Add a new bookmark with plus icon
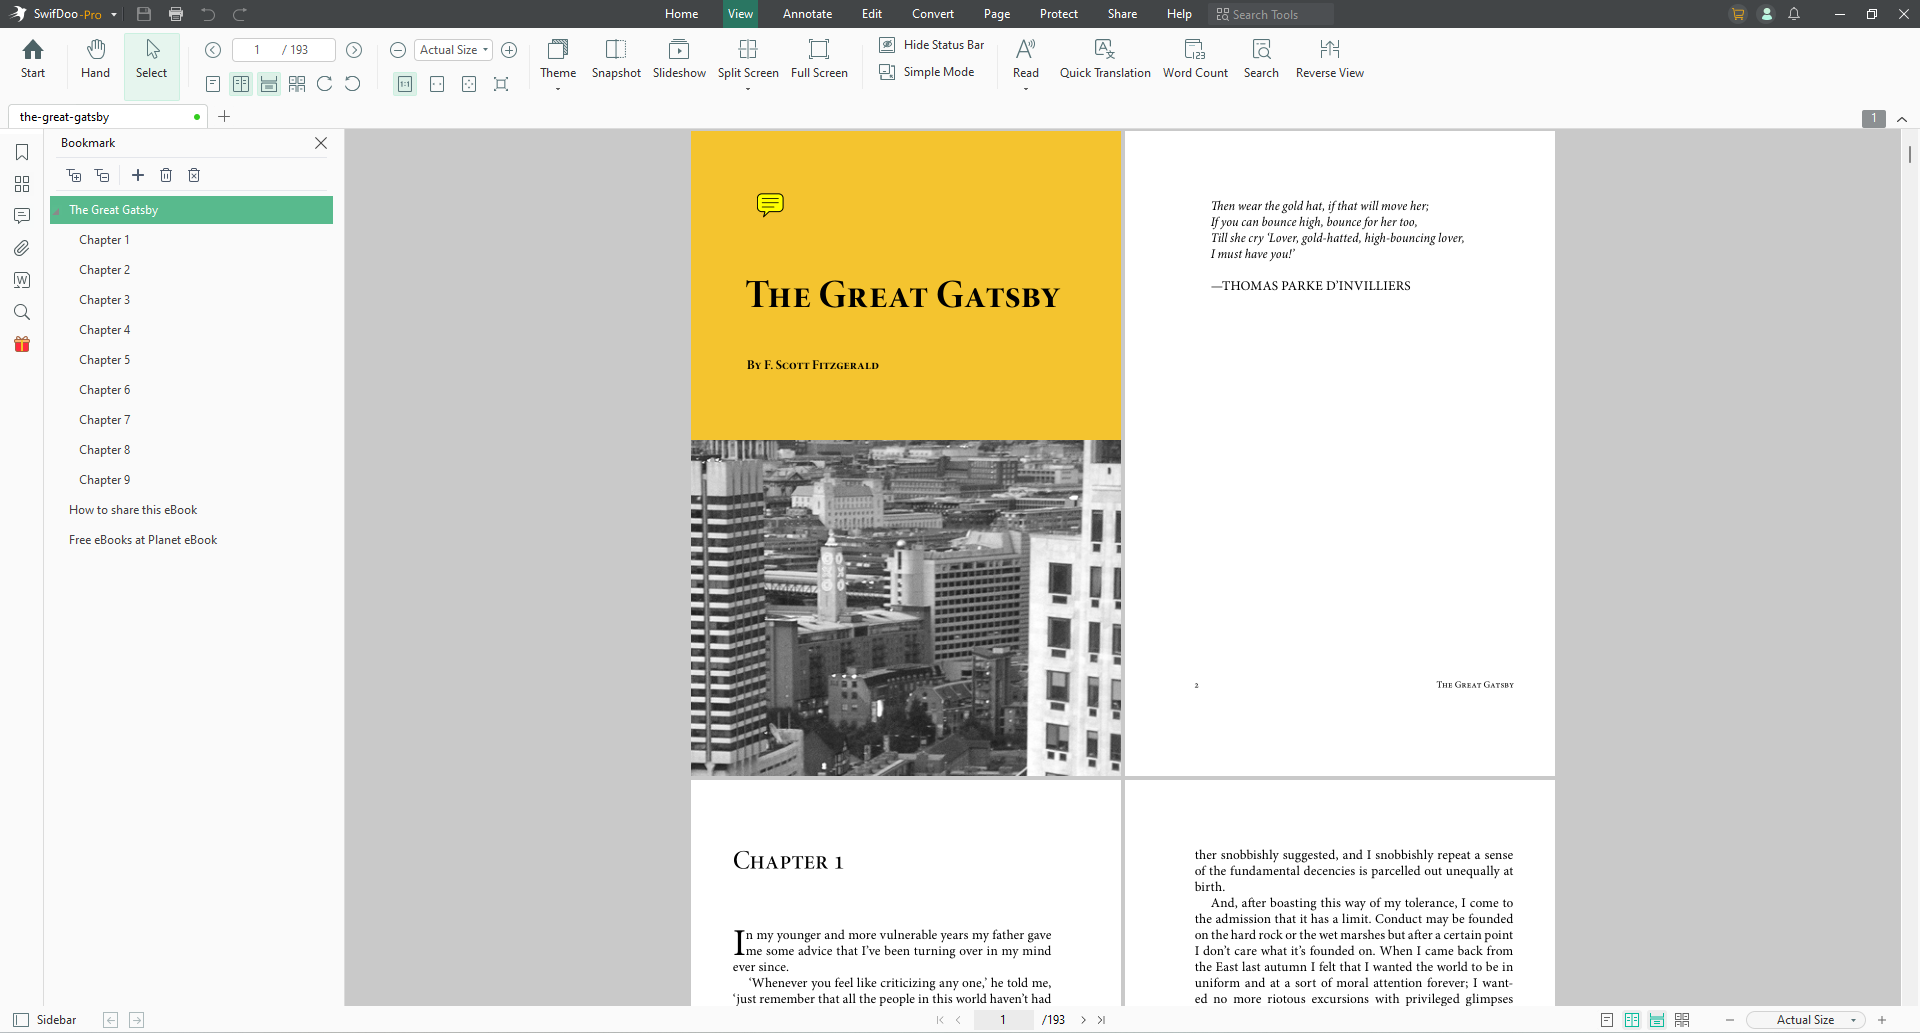 point(138,175)
